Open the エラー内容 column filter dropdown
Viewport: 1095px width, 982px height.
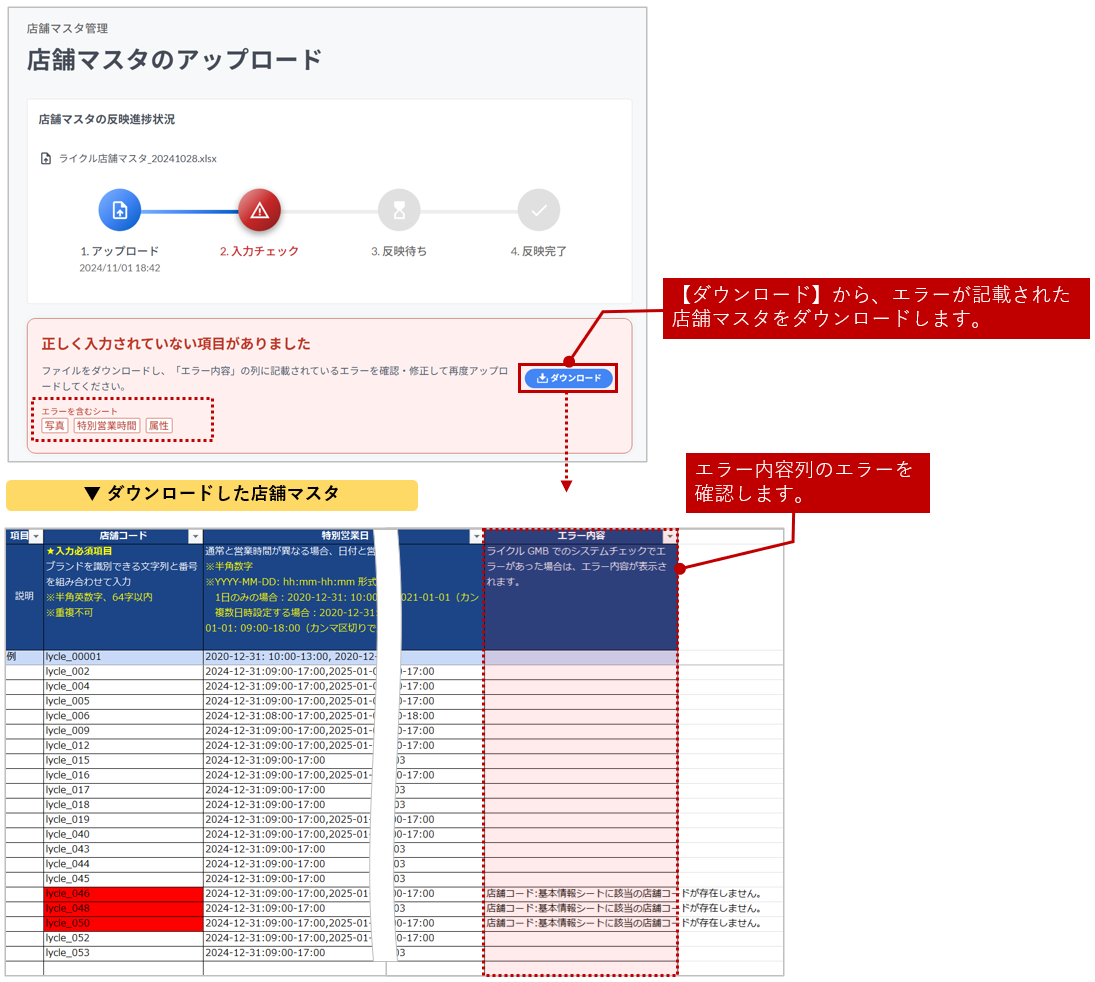669,537
